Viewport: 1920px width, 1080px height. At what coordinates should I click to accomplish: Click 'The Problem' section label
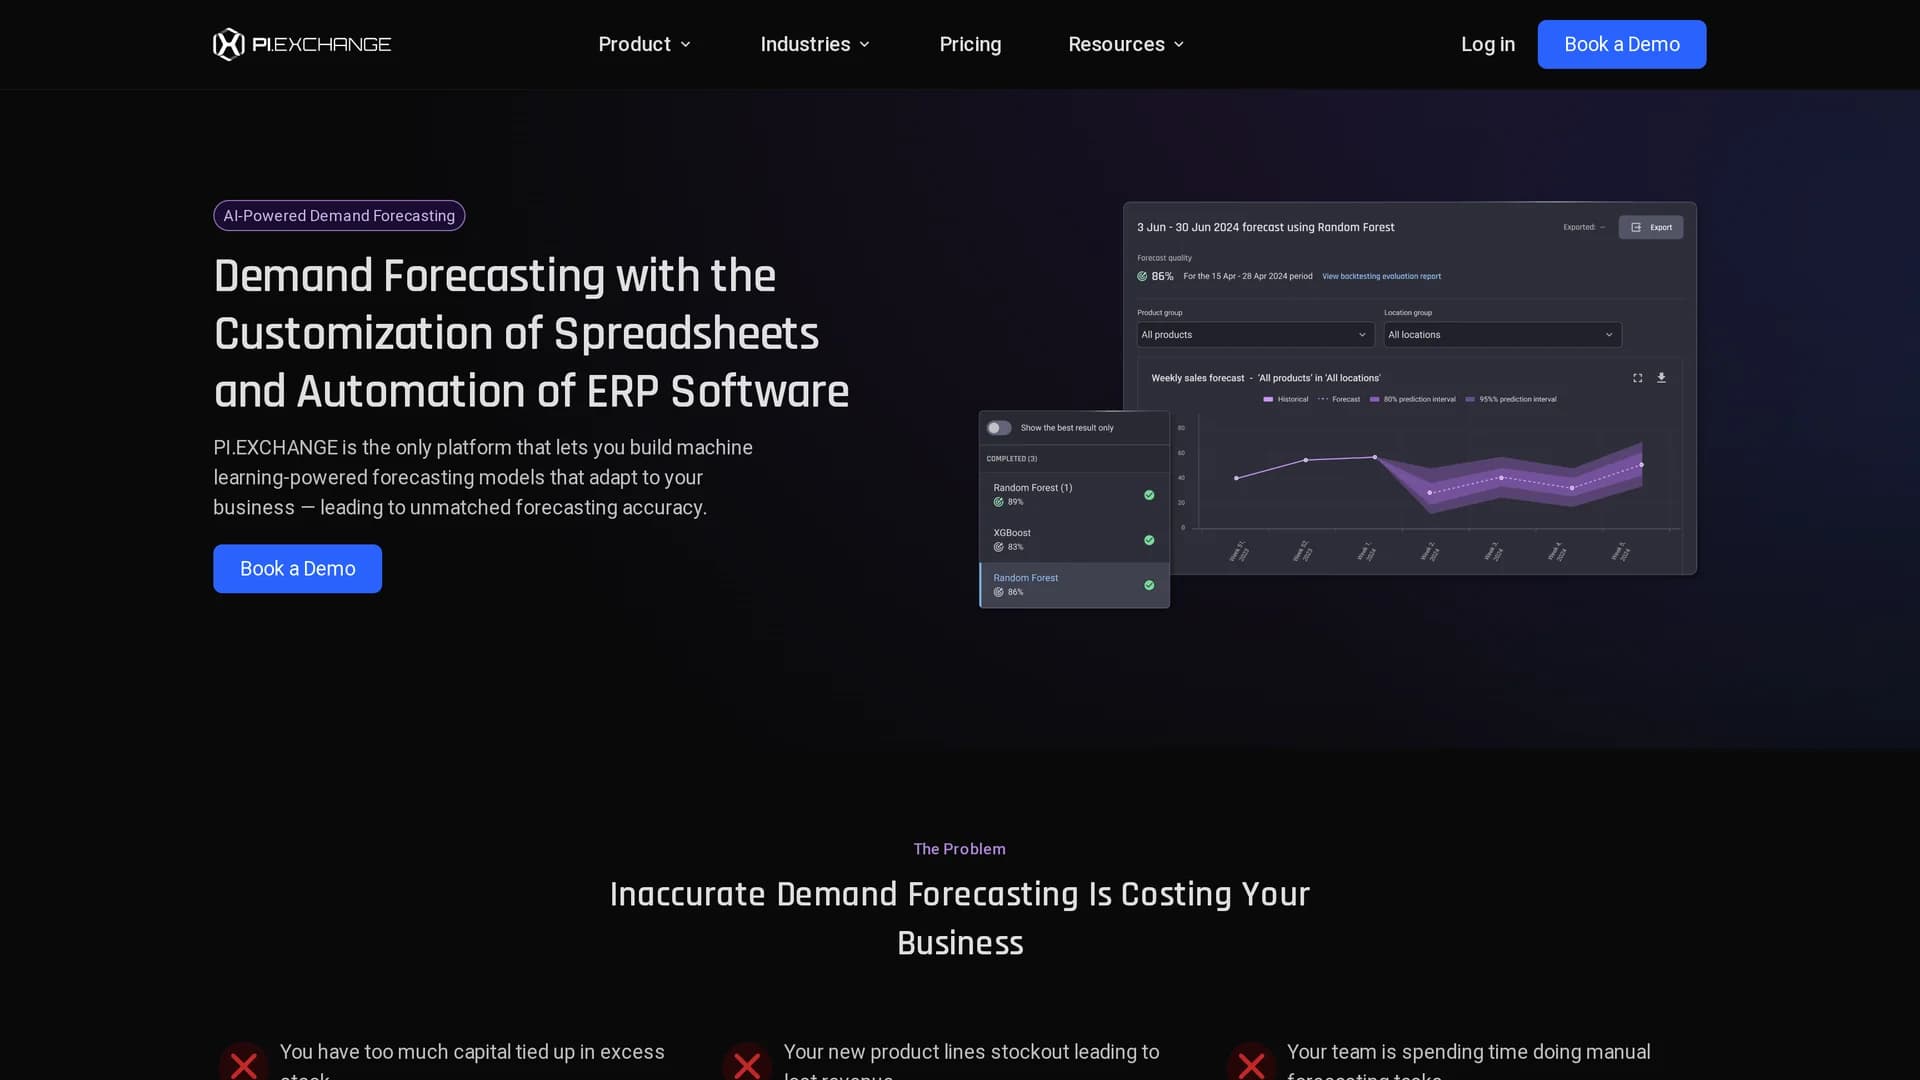coord(959,849)
